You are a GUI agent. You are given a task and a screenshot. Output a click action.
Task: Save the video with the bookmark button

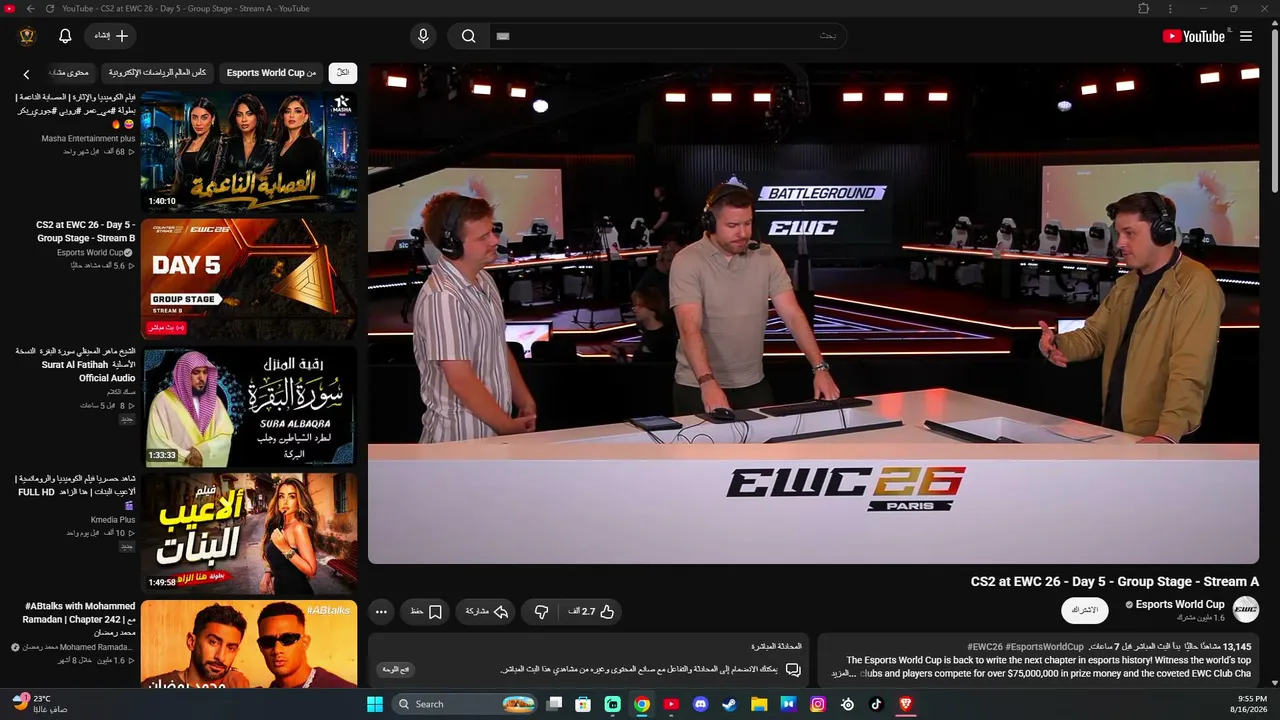click(x=426, y=611)
